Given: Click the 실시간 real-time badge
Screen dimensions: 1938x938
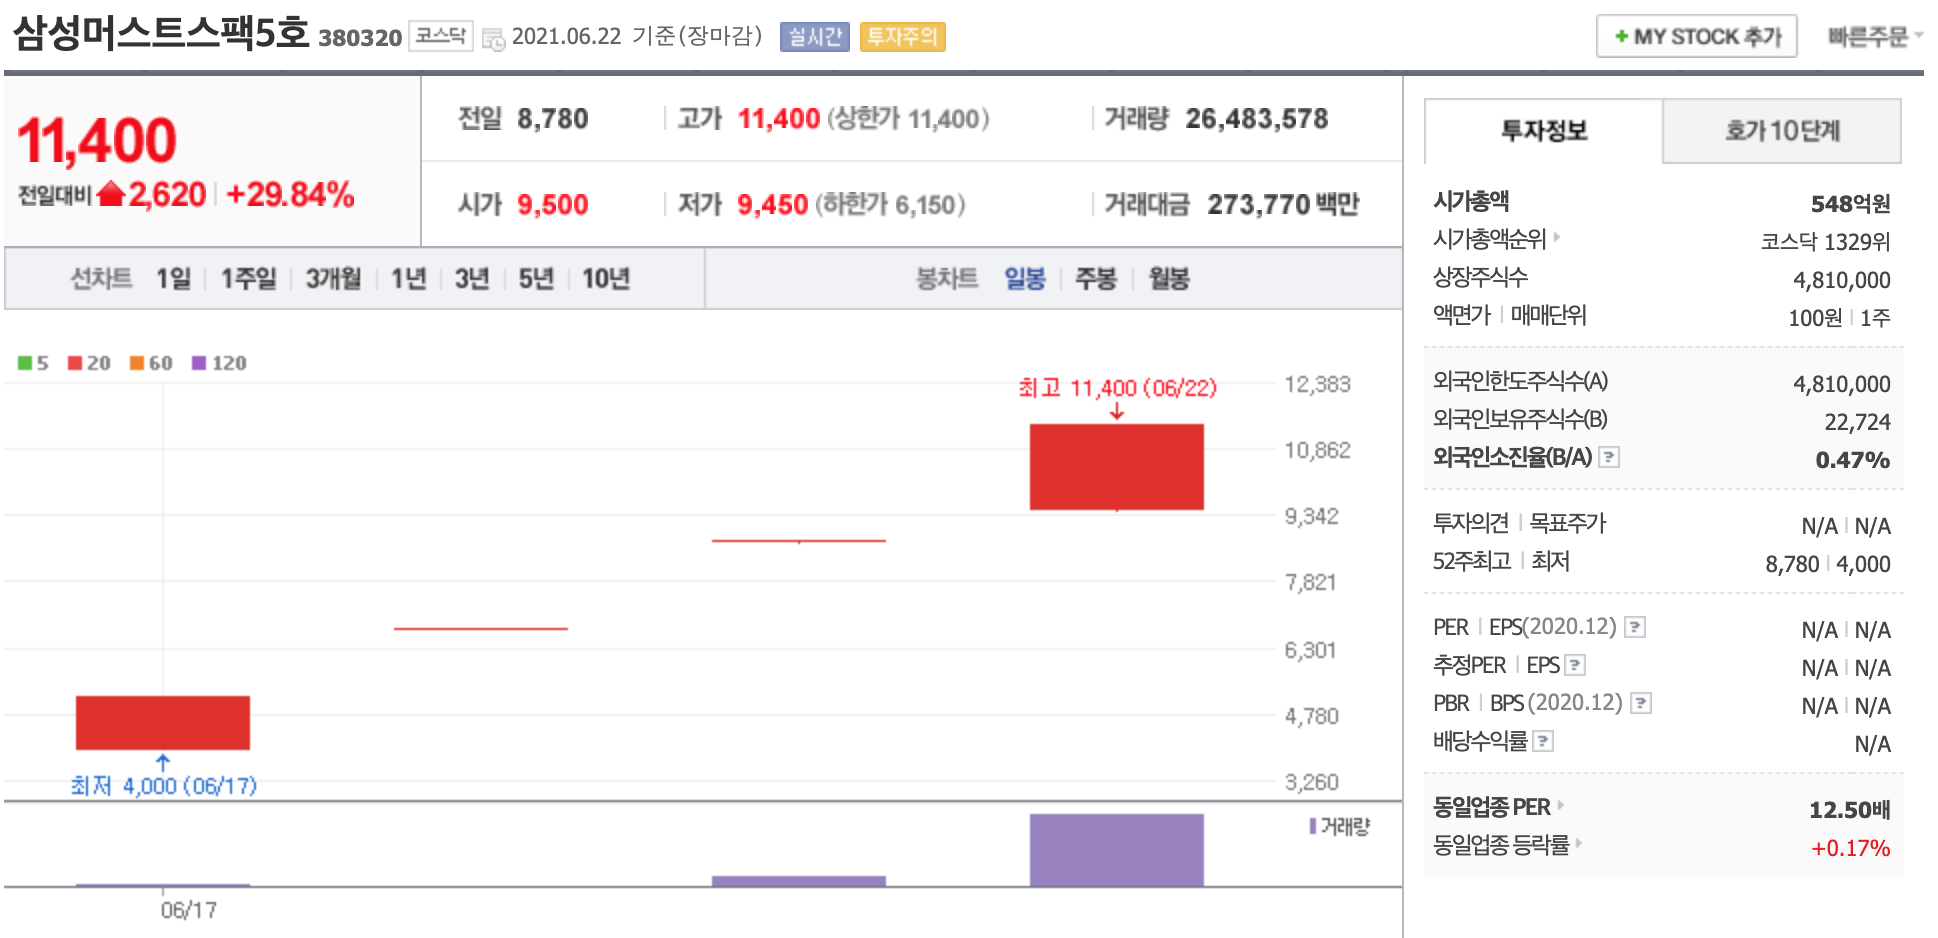Looking at the screenshot, I should (x=814, y=37).
